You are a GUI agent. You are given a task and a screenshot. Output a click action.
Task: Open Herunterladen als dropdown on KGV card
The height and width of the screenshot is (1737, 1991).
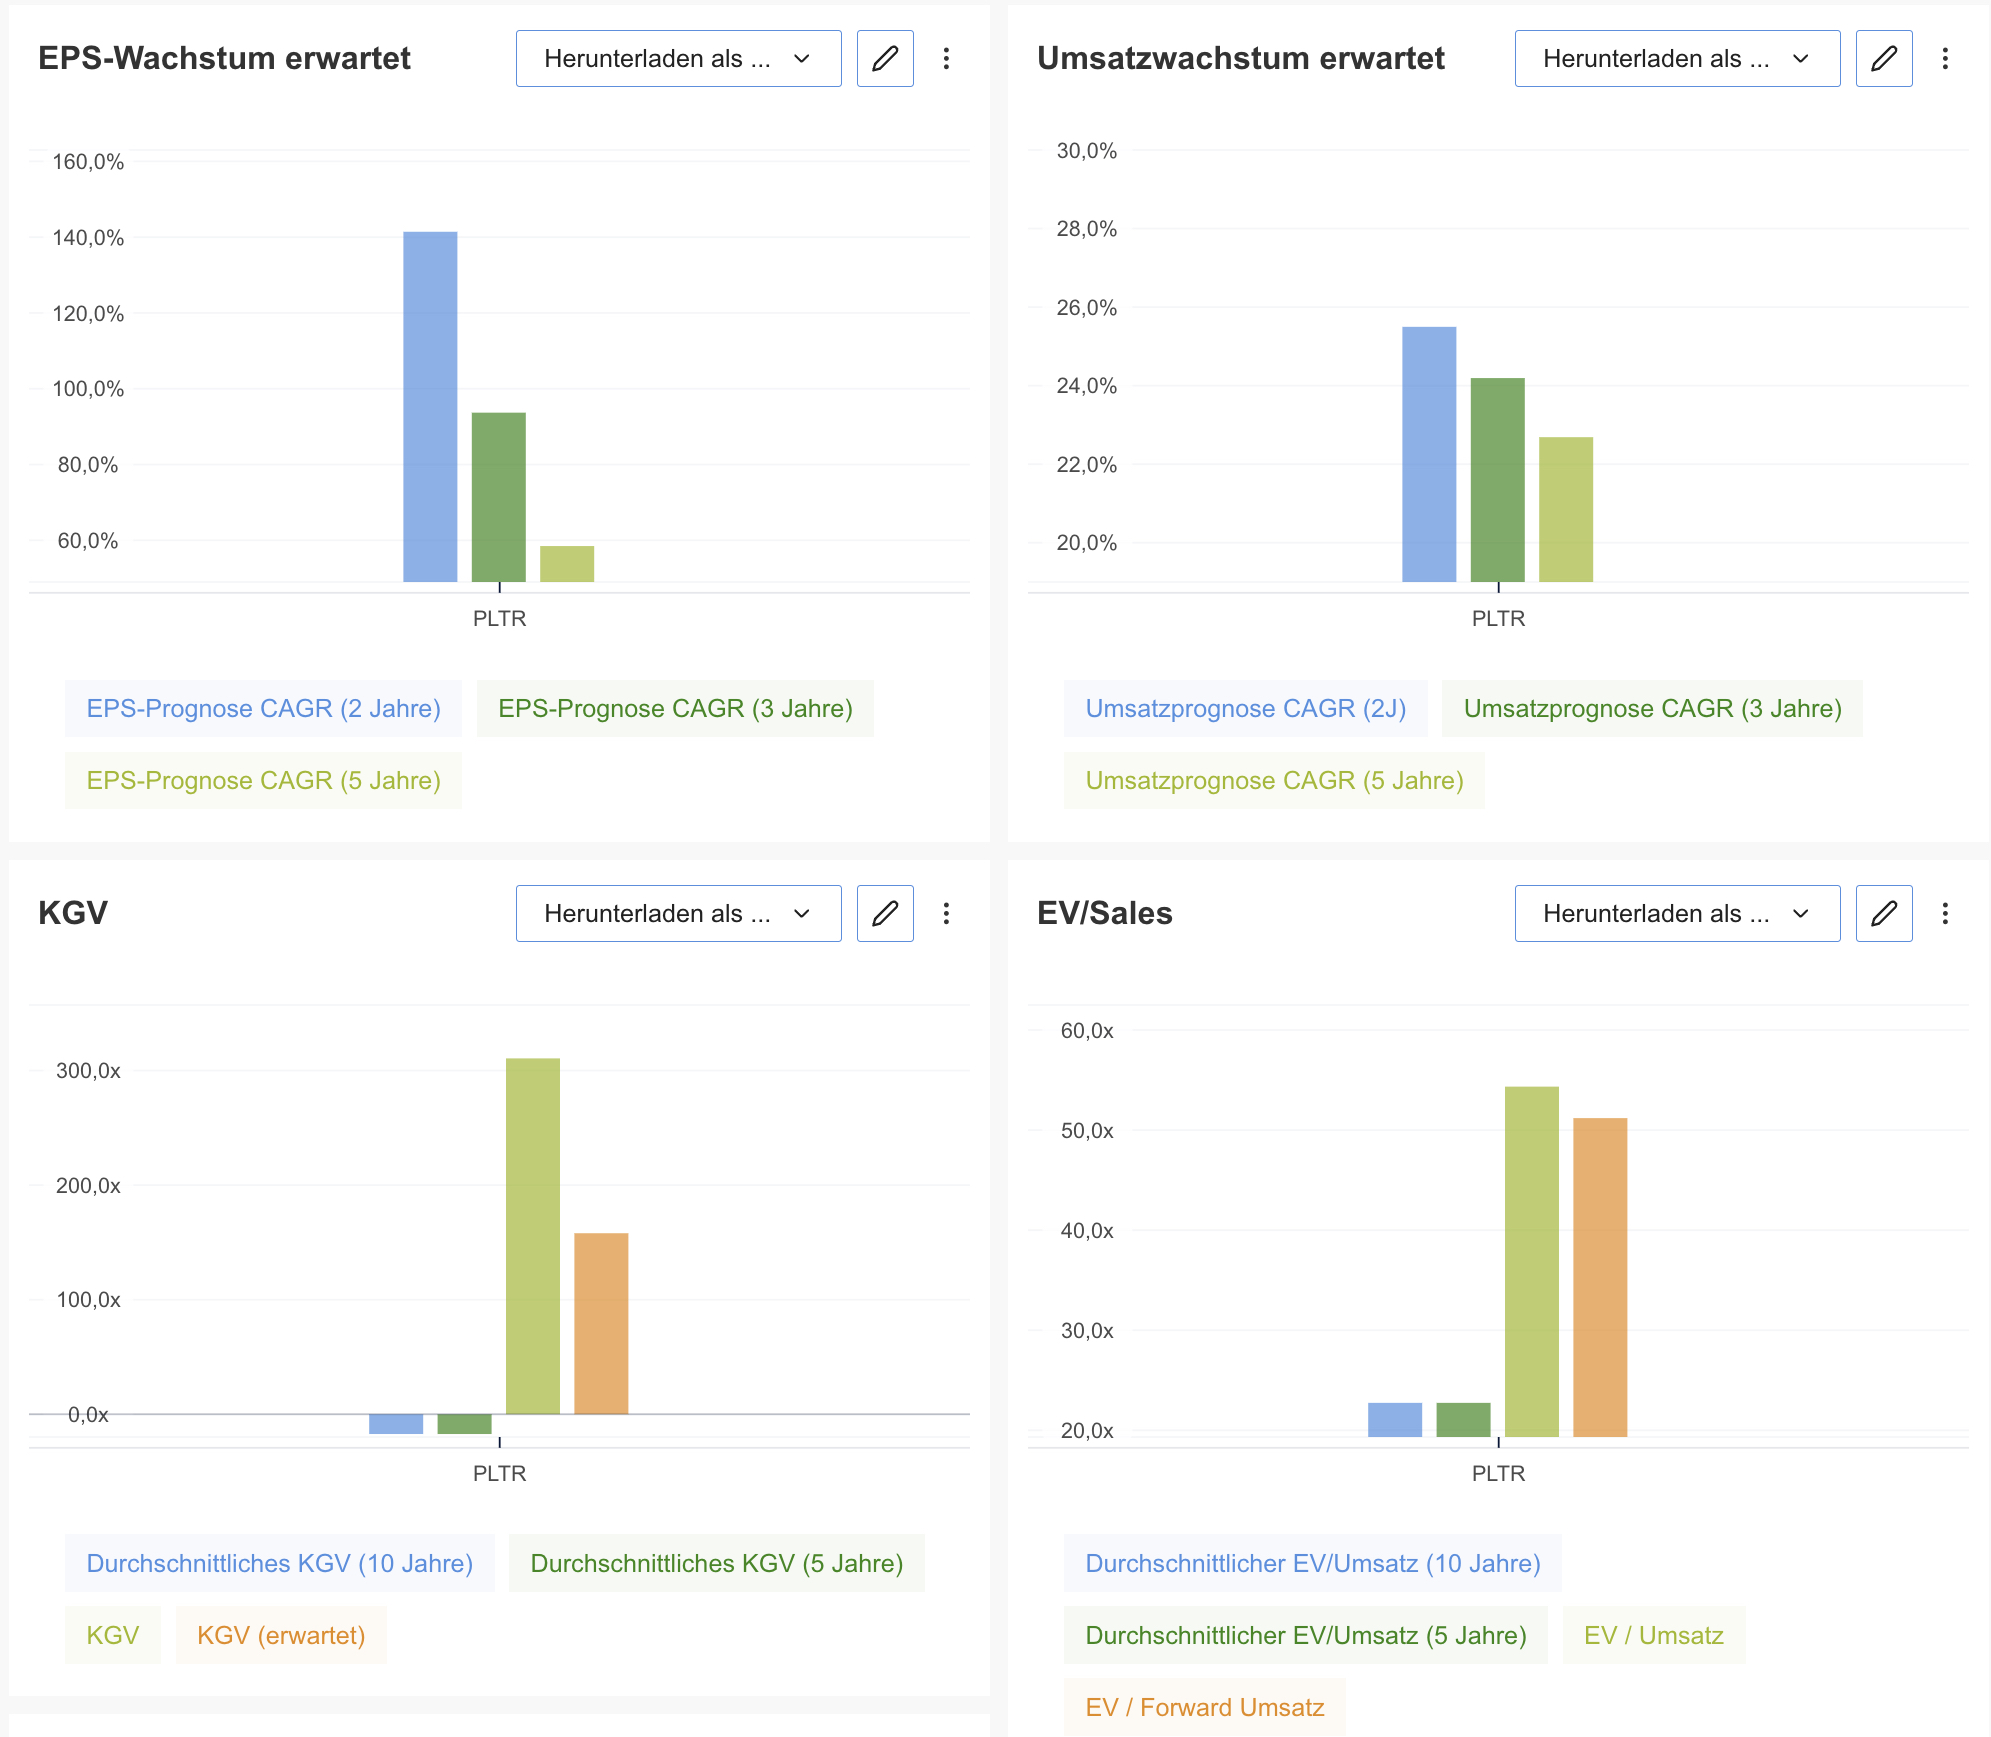click(x=678, y=913)
